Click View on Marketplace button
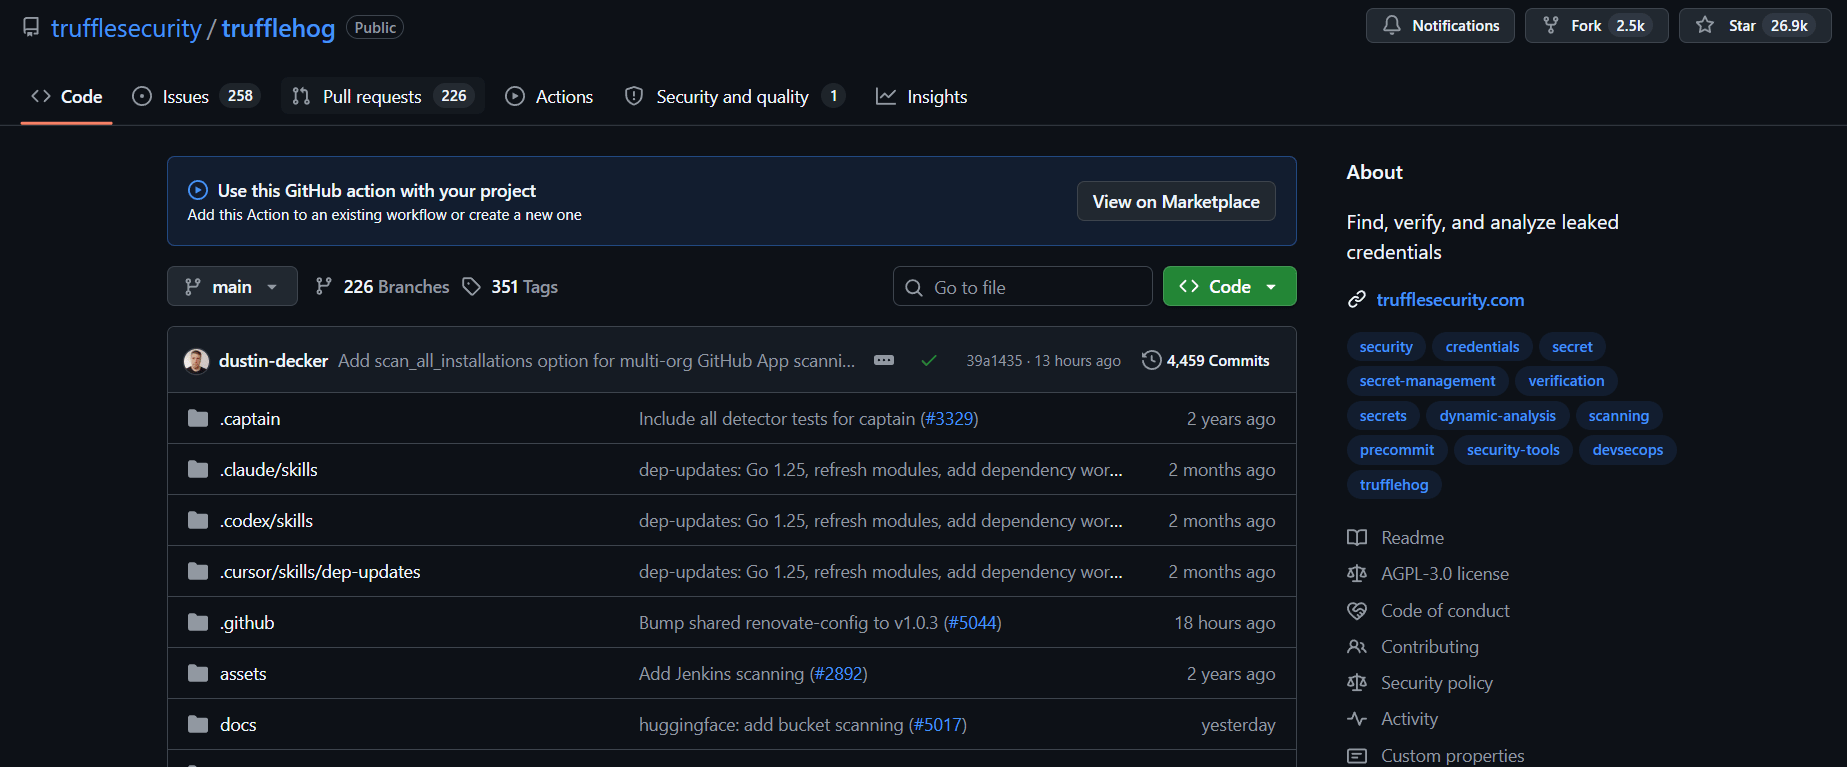1847x767 pixels. click(x=1176, y=201)
